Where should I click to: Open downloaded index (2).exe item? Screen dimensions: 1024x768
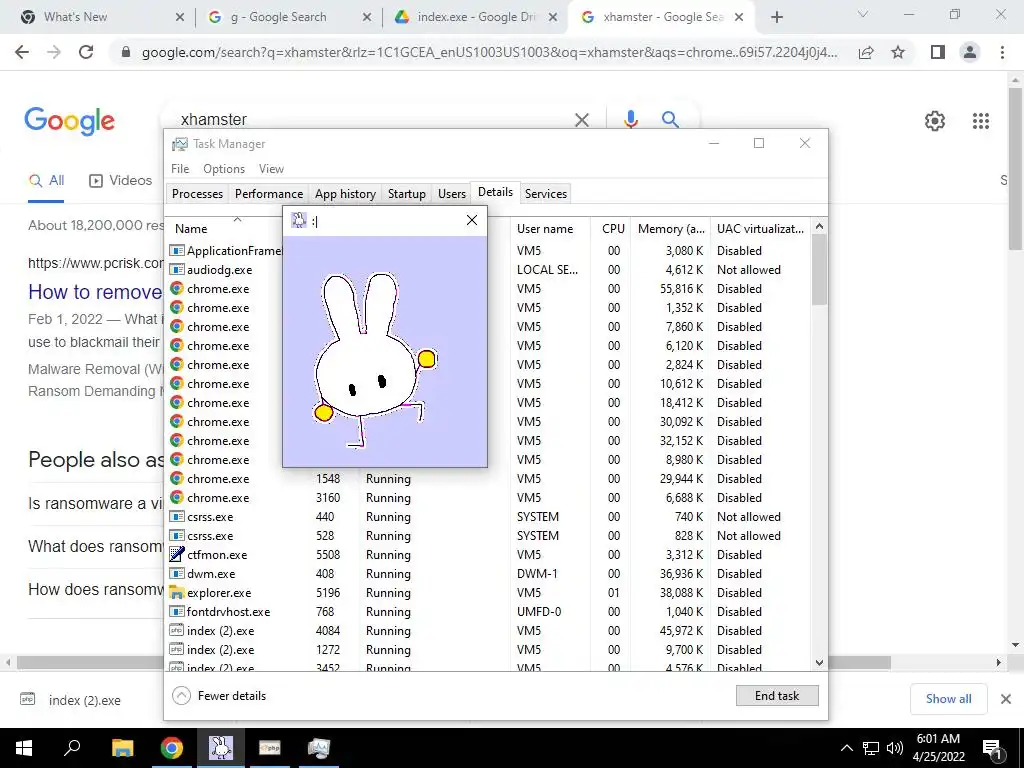pyautogui.click(x=72, y=700)
